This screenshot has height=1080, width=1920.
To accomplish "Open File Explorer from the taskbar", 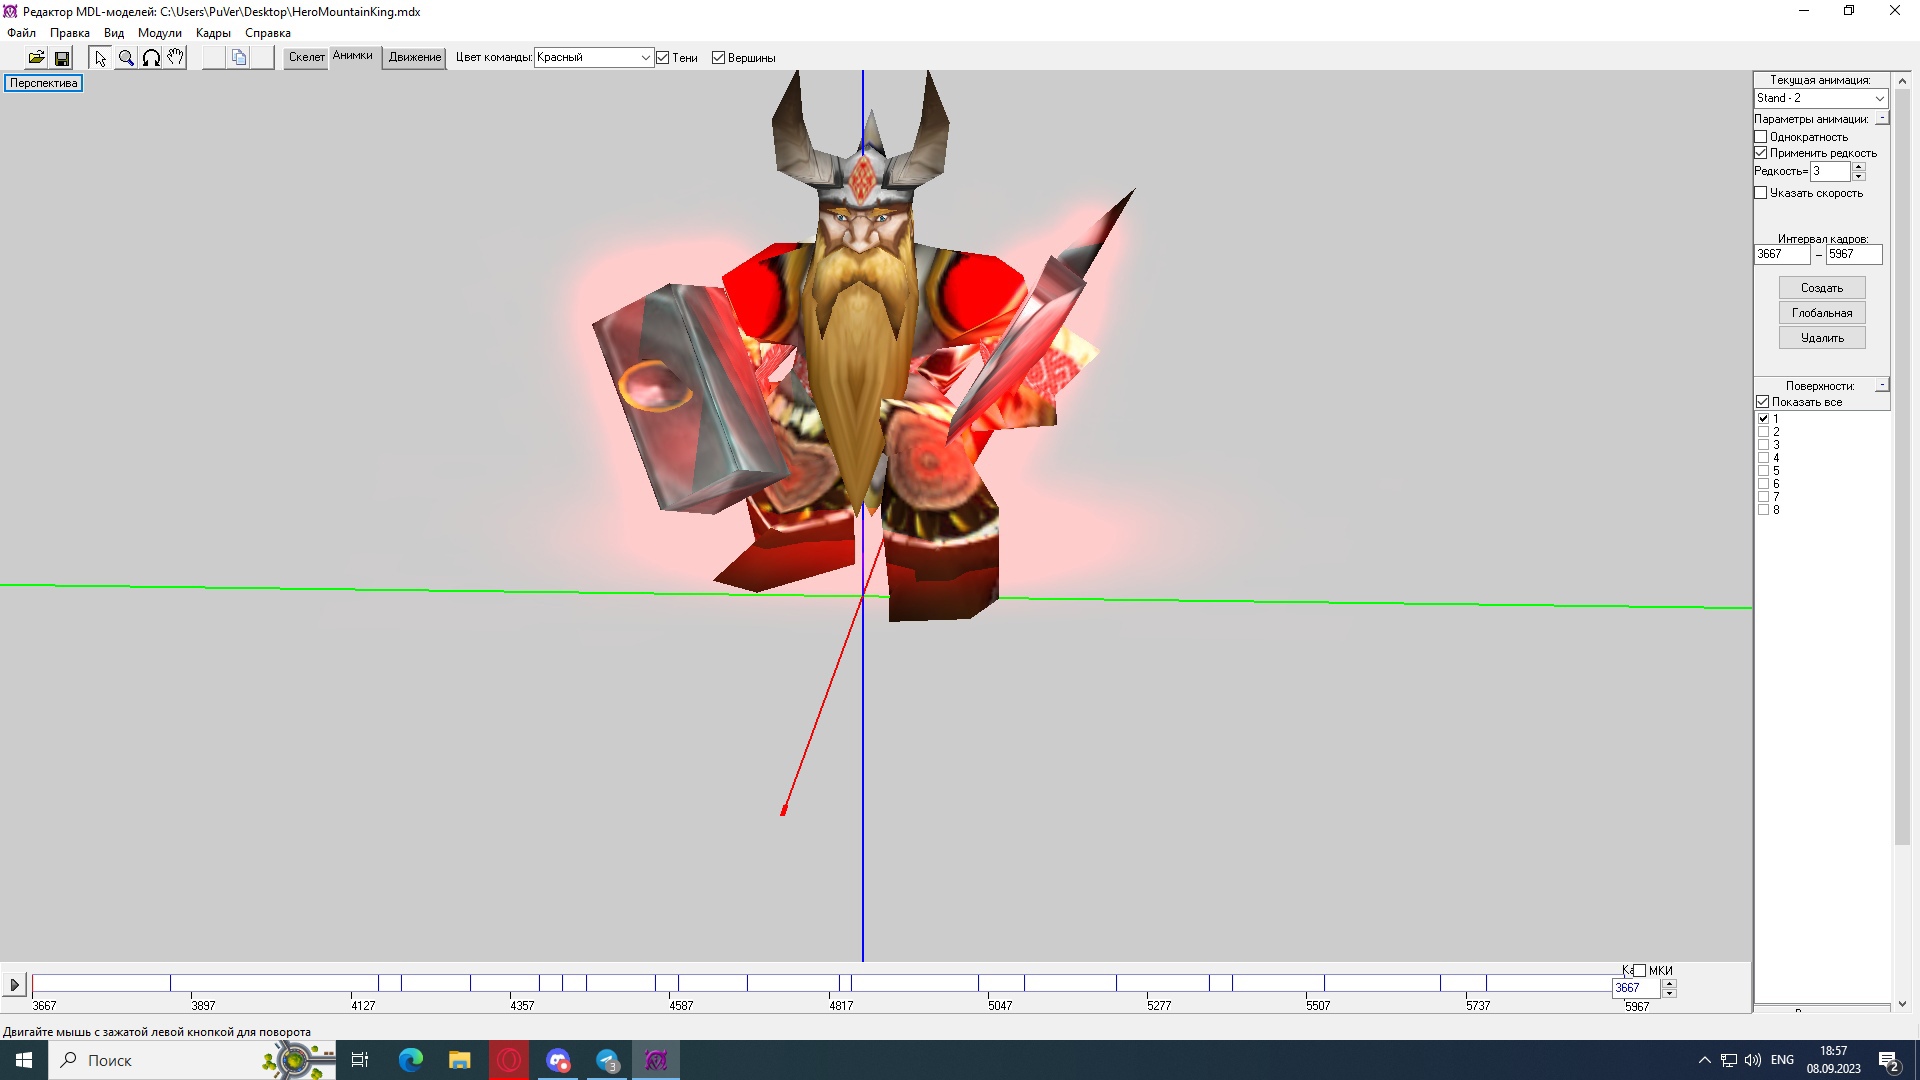I will coord(460,1060).
